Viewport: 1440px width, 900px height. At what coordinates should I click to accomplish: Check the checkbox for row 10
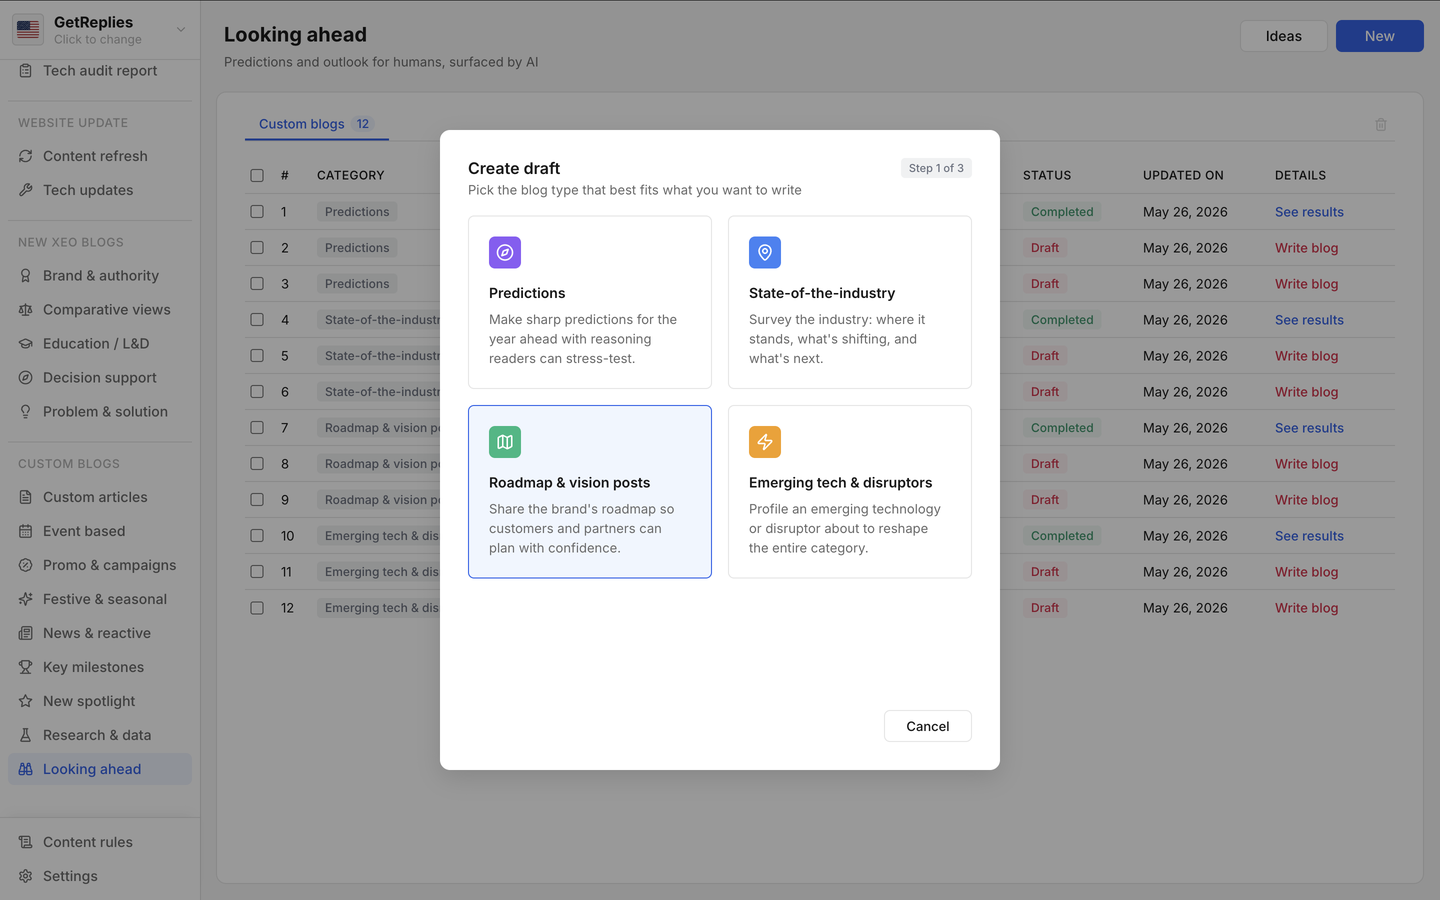point(257,536)
